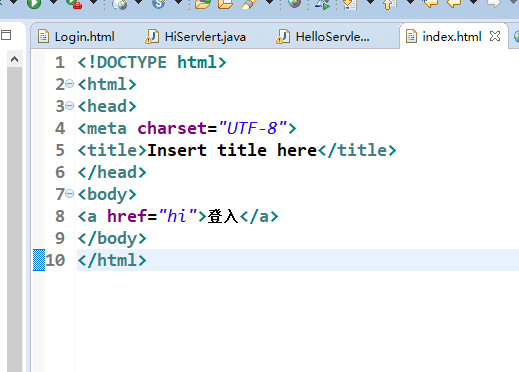Close the index.html tab

(495, 36)
